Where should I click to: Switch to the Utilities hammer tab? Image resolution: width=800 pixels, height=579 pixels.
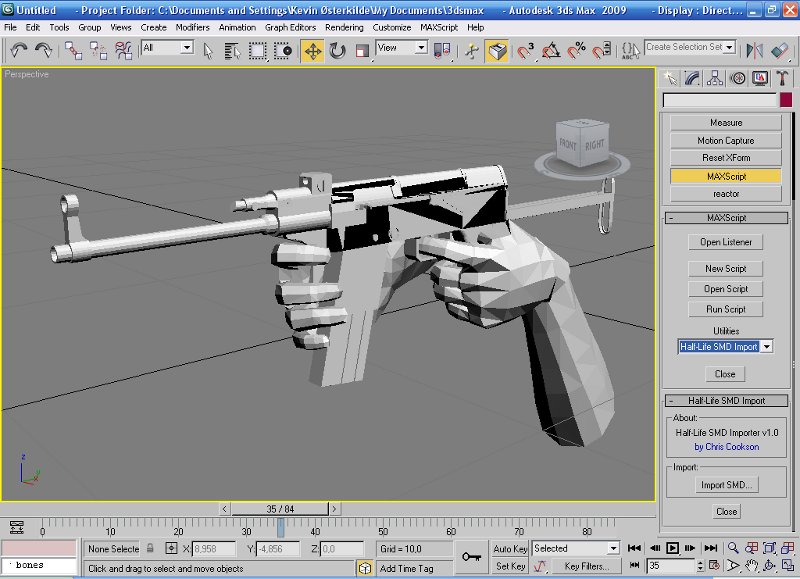782,78
